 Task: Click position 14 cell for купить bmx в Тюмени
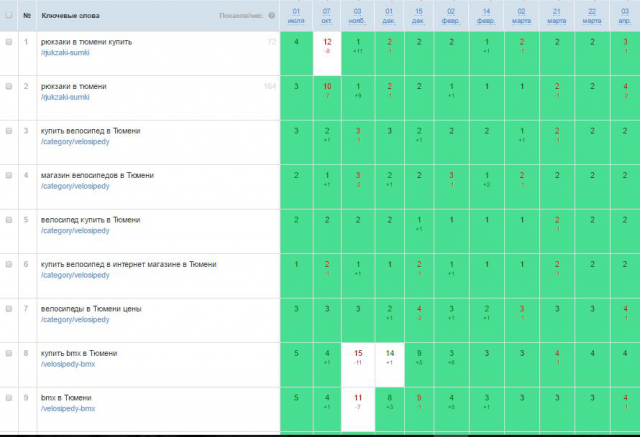point(390,365)
